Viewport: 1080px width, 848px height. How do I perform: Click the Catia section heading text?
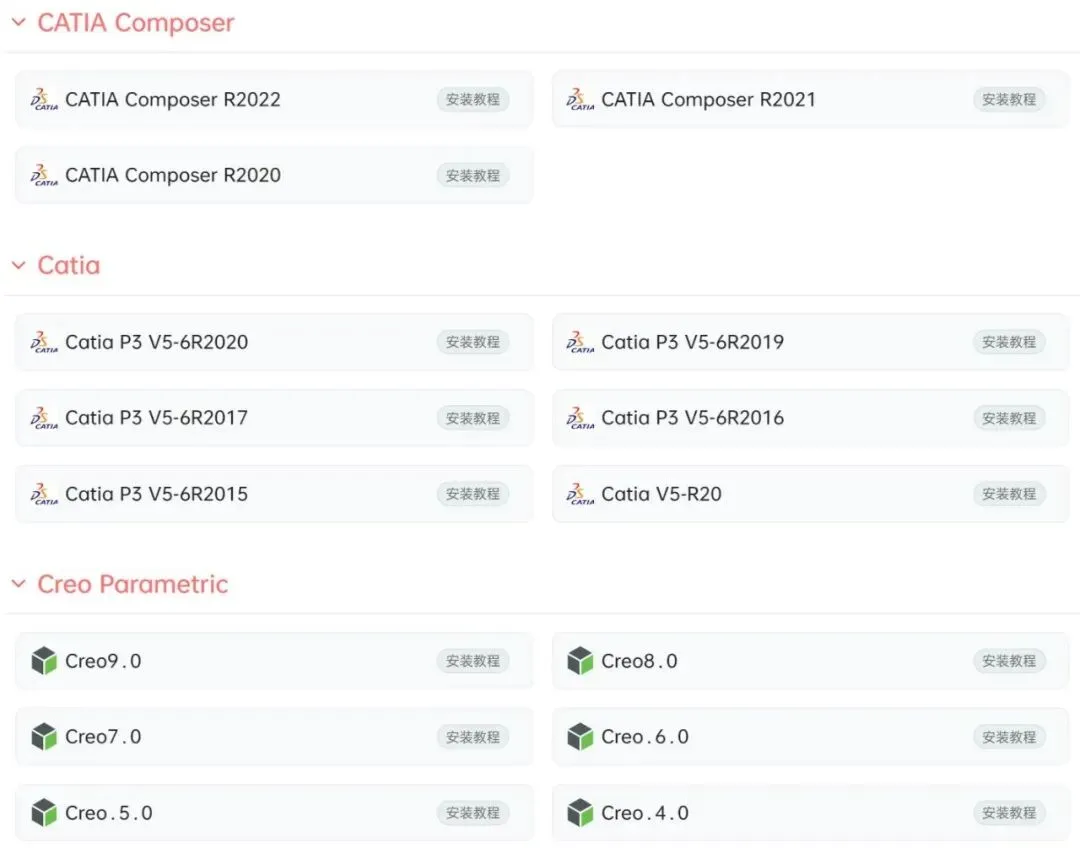(x=69, y=265)
